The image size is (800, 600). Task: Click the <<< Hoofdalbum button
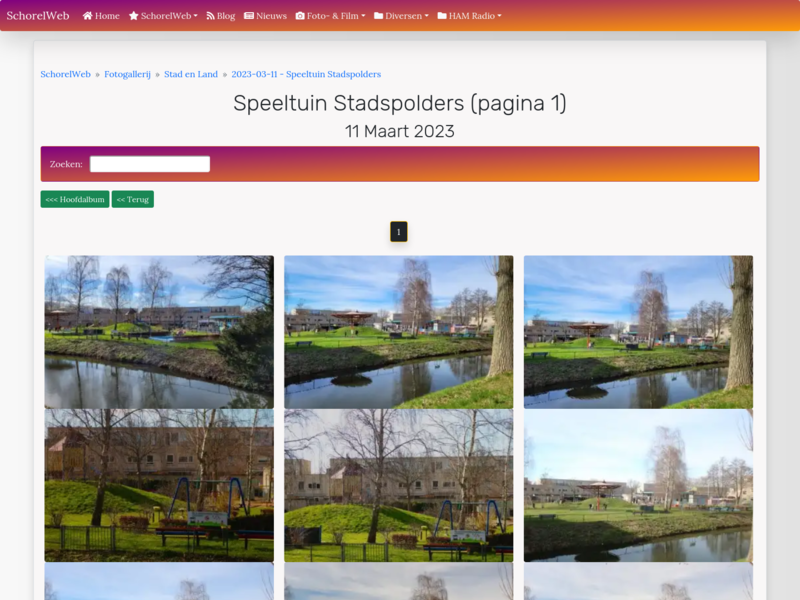pos(75,199)
